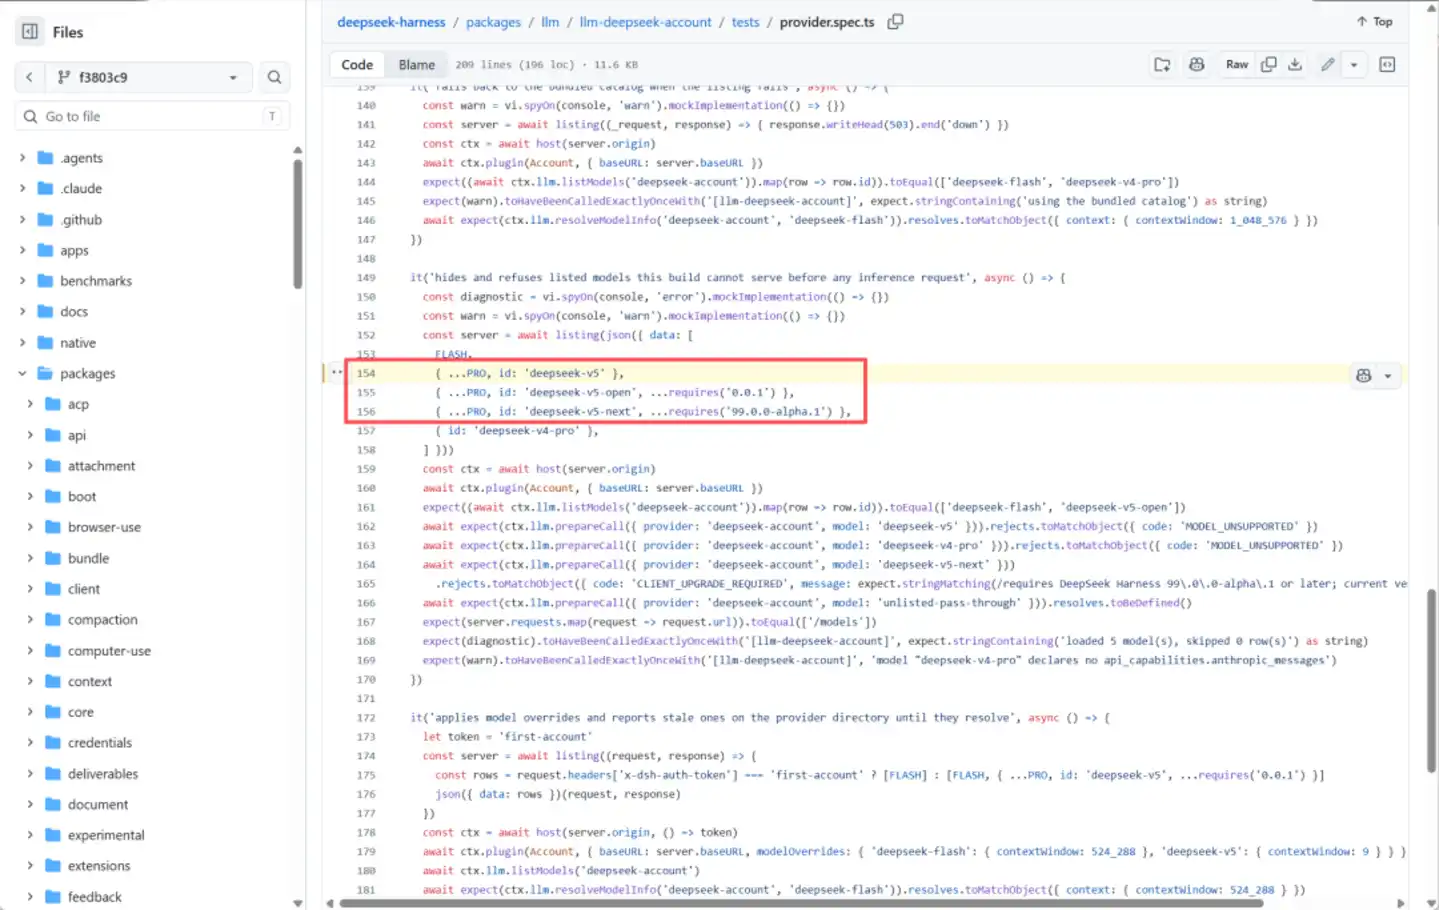
Task: Download the raw file
Action: pyautogui.click(x=1295, y=65)
